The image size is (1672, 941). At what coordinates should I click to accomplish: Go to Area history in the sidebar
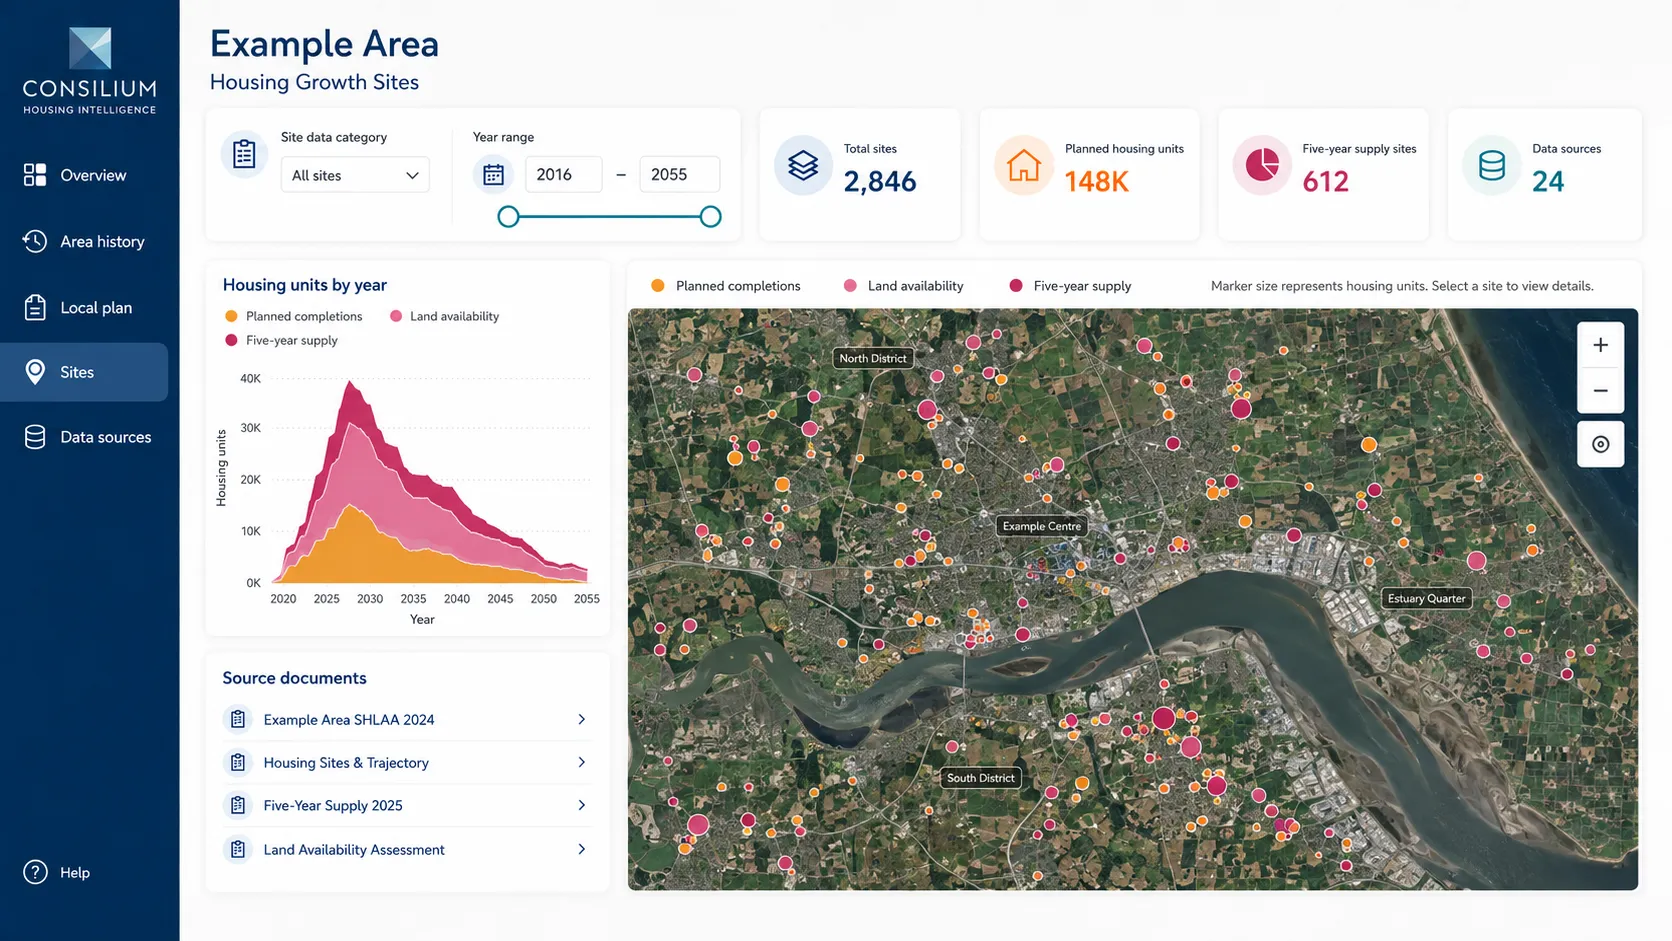(x=84, y=241)
